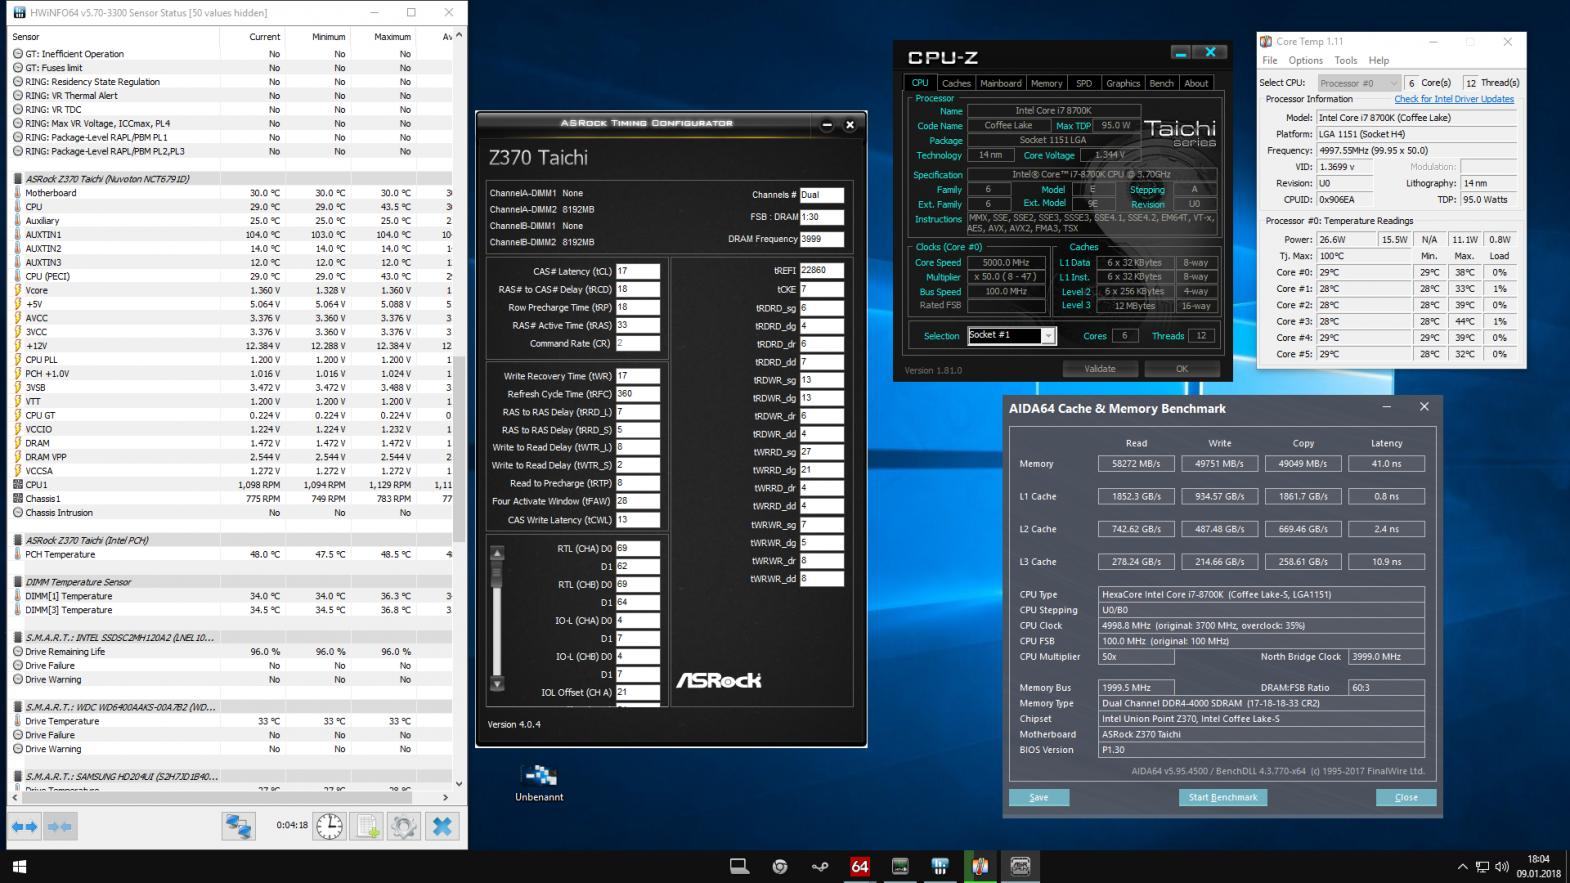
Task: Click the tREFI value field
Action: pyautogui.click(x=822, y=270)
